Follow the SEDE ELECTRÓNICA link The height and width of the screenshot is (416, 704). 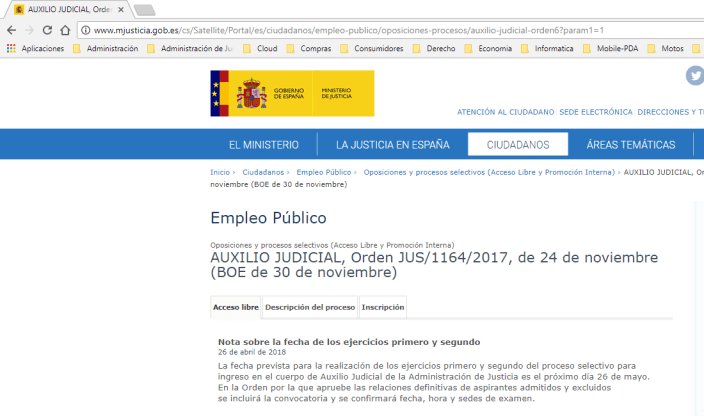point(595,112)
